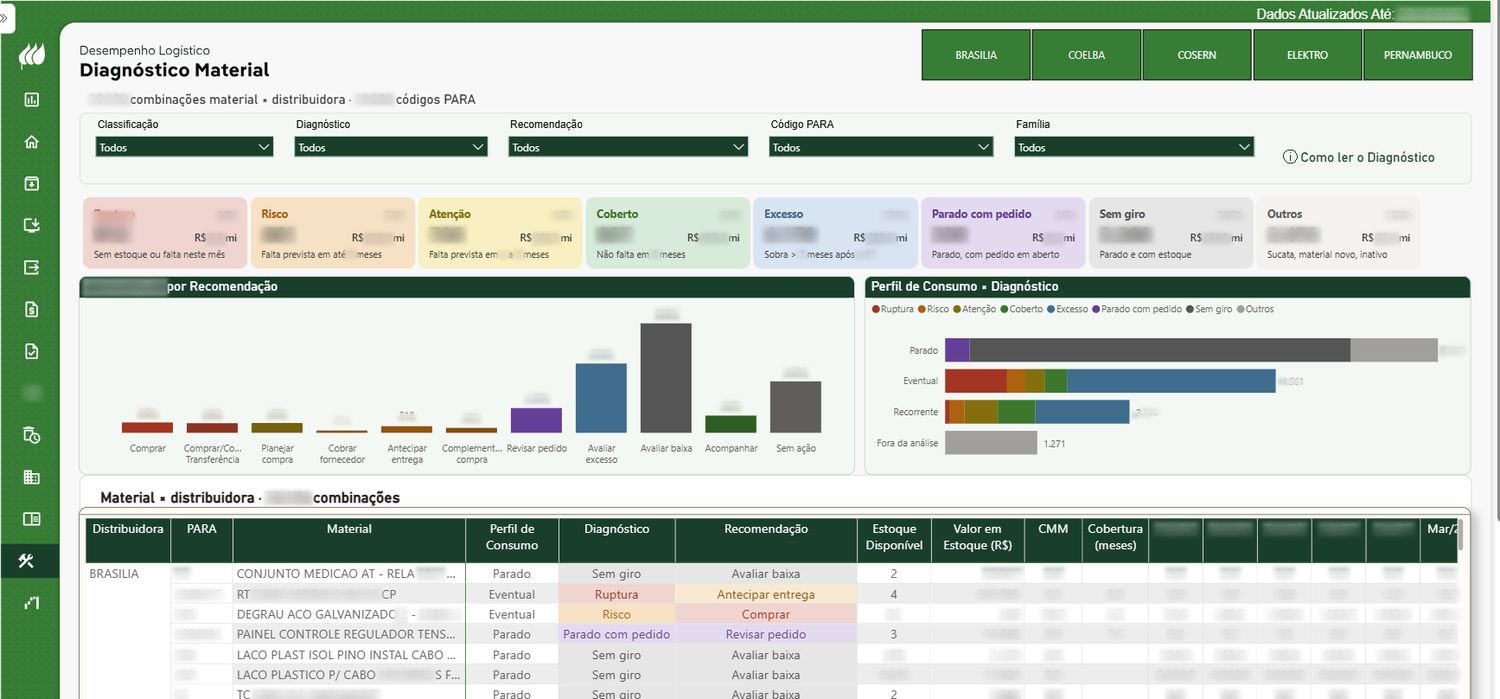Open the bar chart report sidebar icon
This screenshot has height=699, width=1500.
[x=31, y=99]
